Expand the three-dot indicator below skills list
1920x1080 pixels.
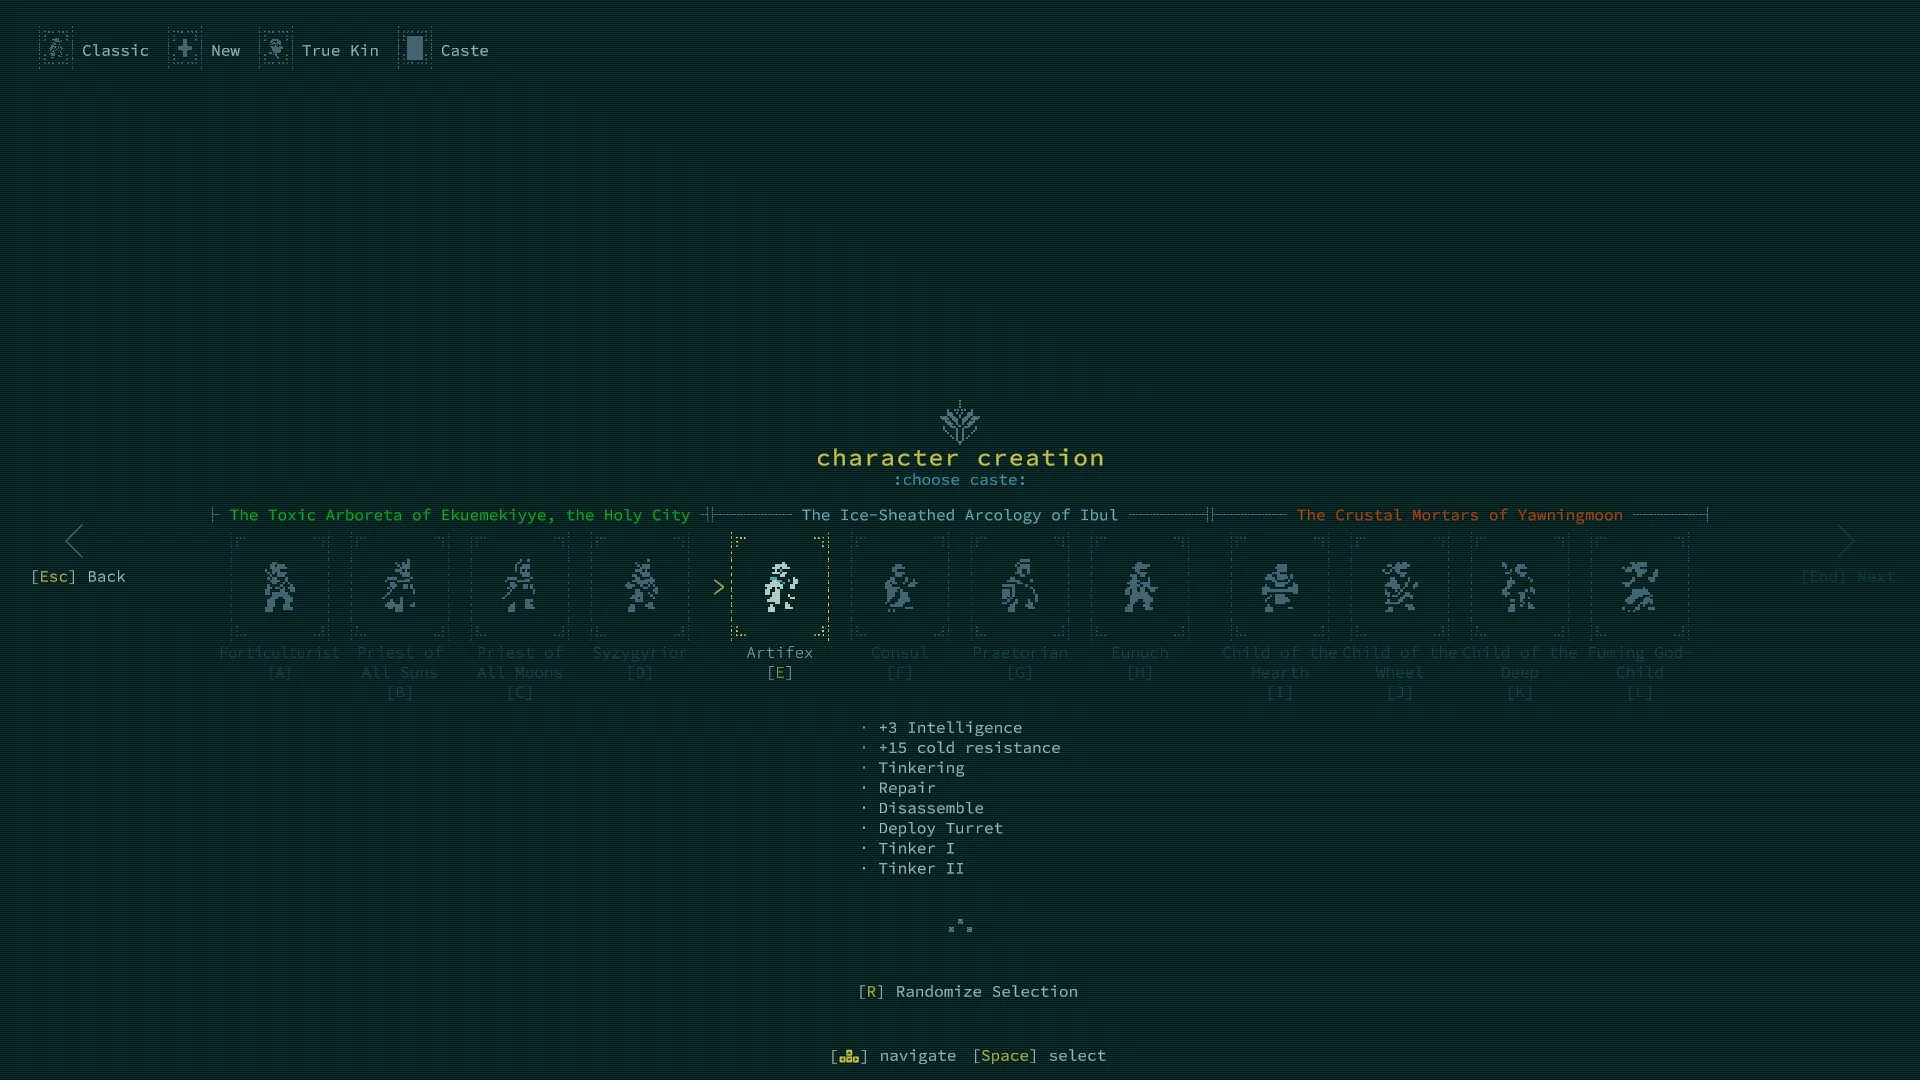coord(960,926)
